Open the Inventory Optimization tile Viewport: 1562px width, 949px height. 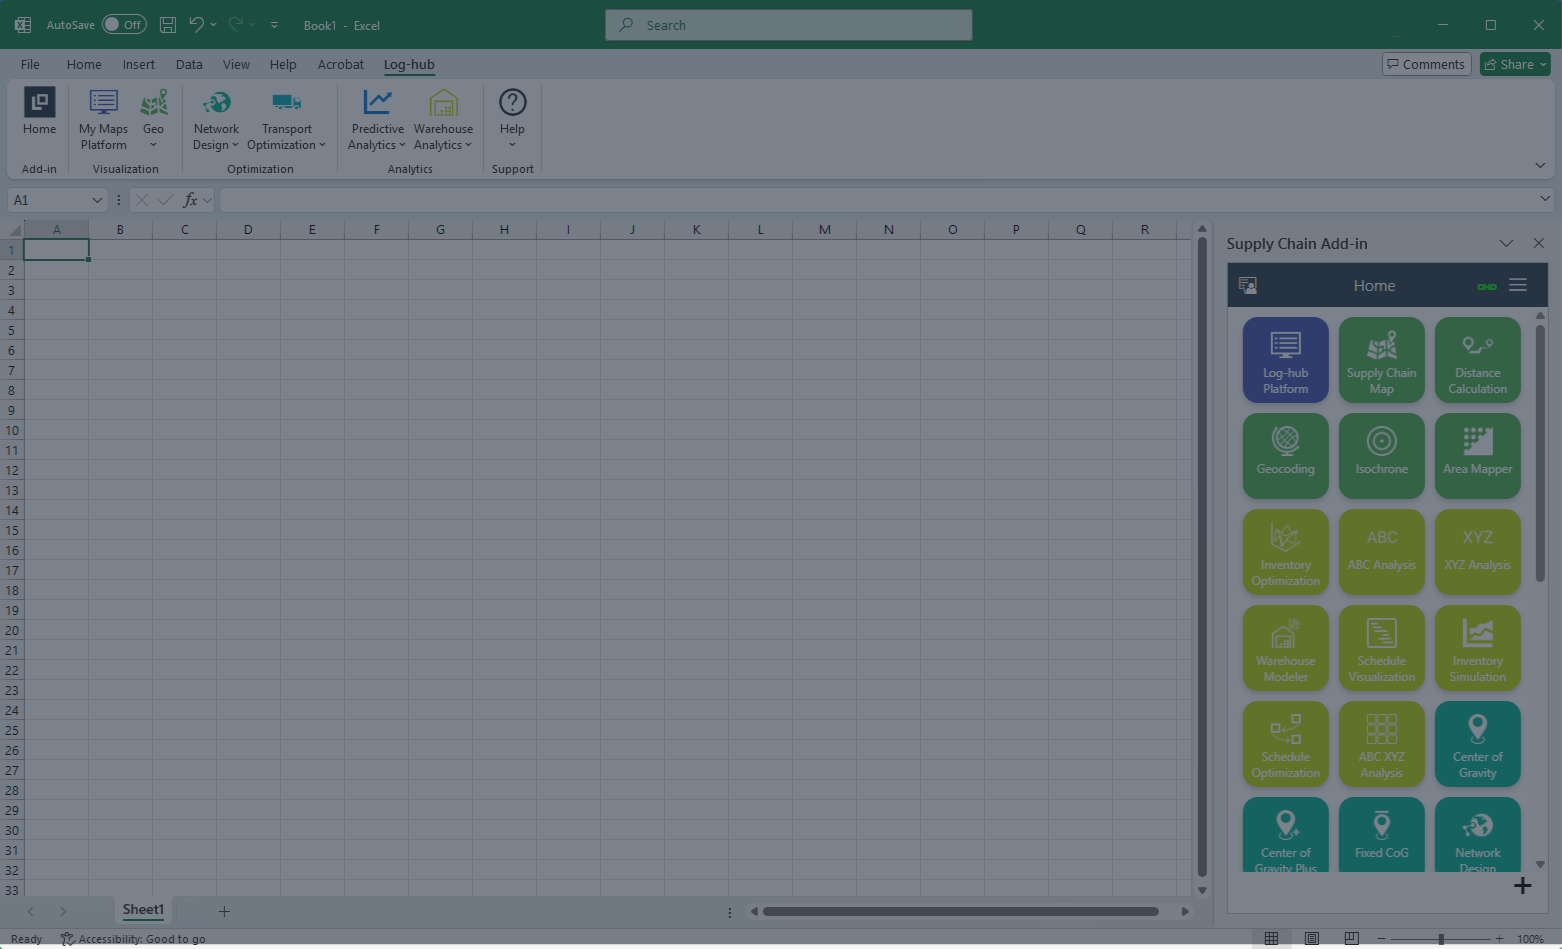(1285, 552)
